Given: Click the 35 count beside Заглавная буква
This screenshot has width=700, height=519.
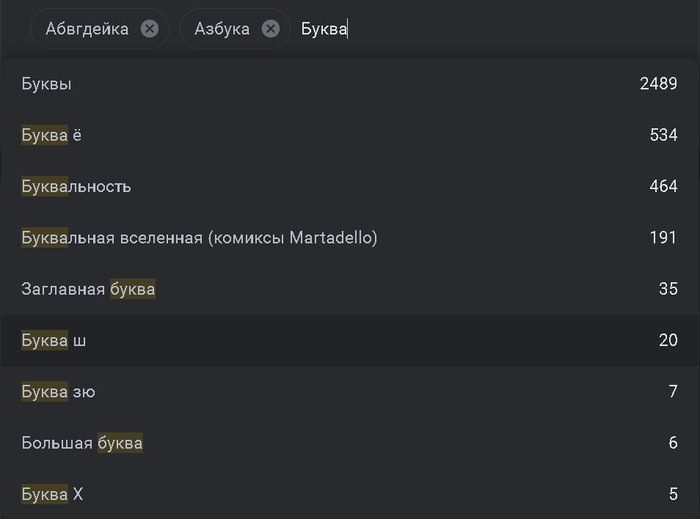Looking at the screenshot, I should click(x=668, y=289).
